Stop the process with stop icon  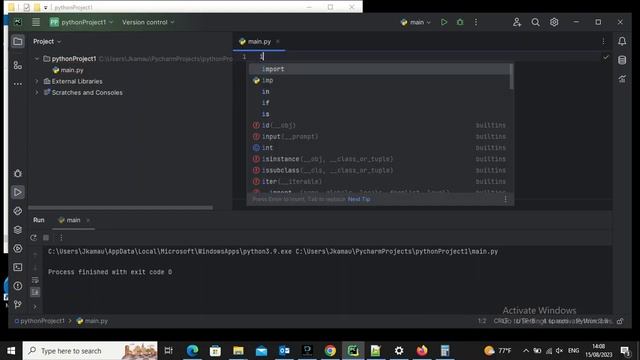(x=46, y=238)
